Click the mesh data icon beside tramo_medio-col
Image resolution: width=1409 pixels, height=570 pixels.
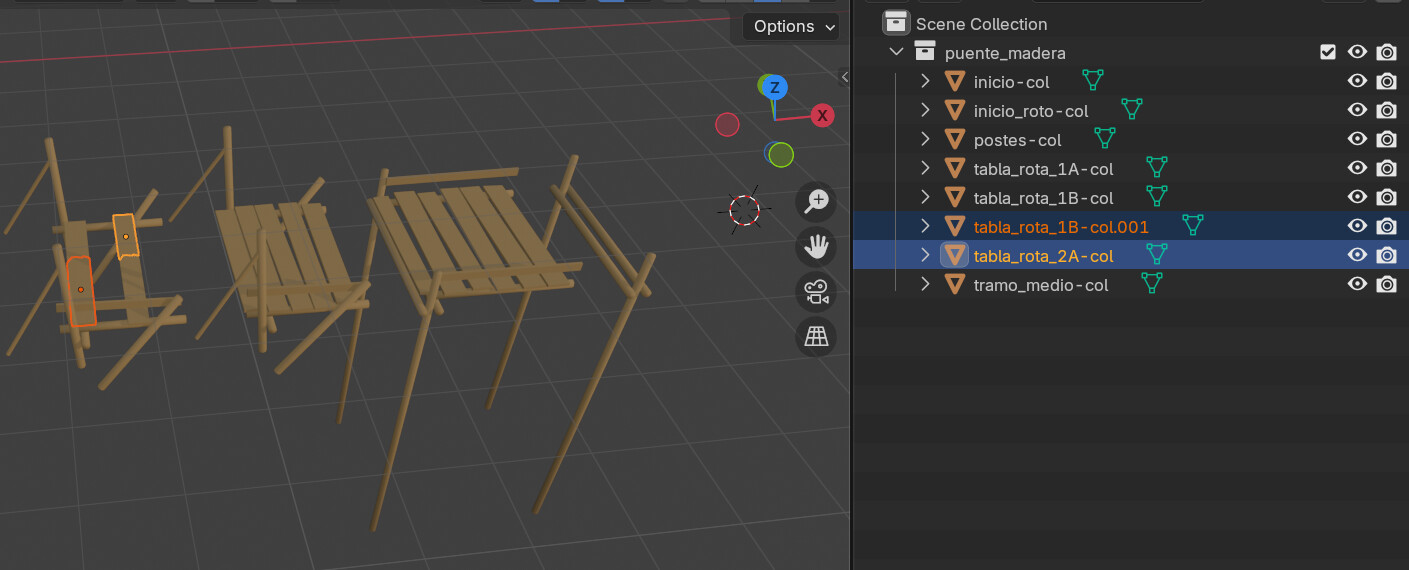(1152, 282)
